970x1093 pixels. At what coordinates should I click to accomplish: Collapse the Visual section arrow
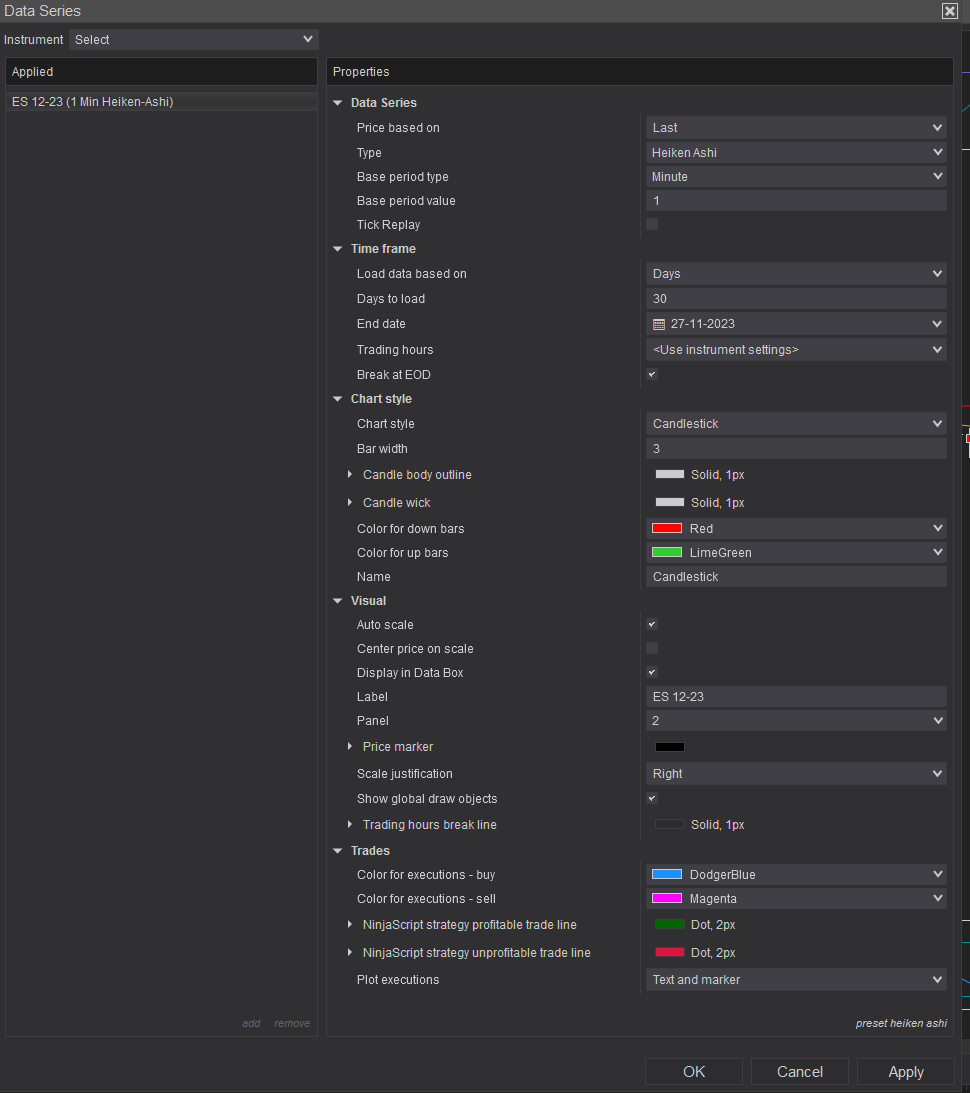338,601
